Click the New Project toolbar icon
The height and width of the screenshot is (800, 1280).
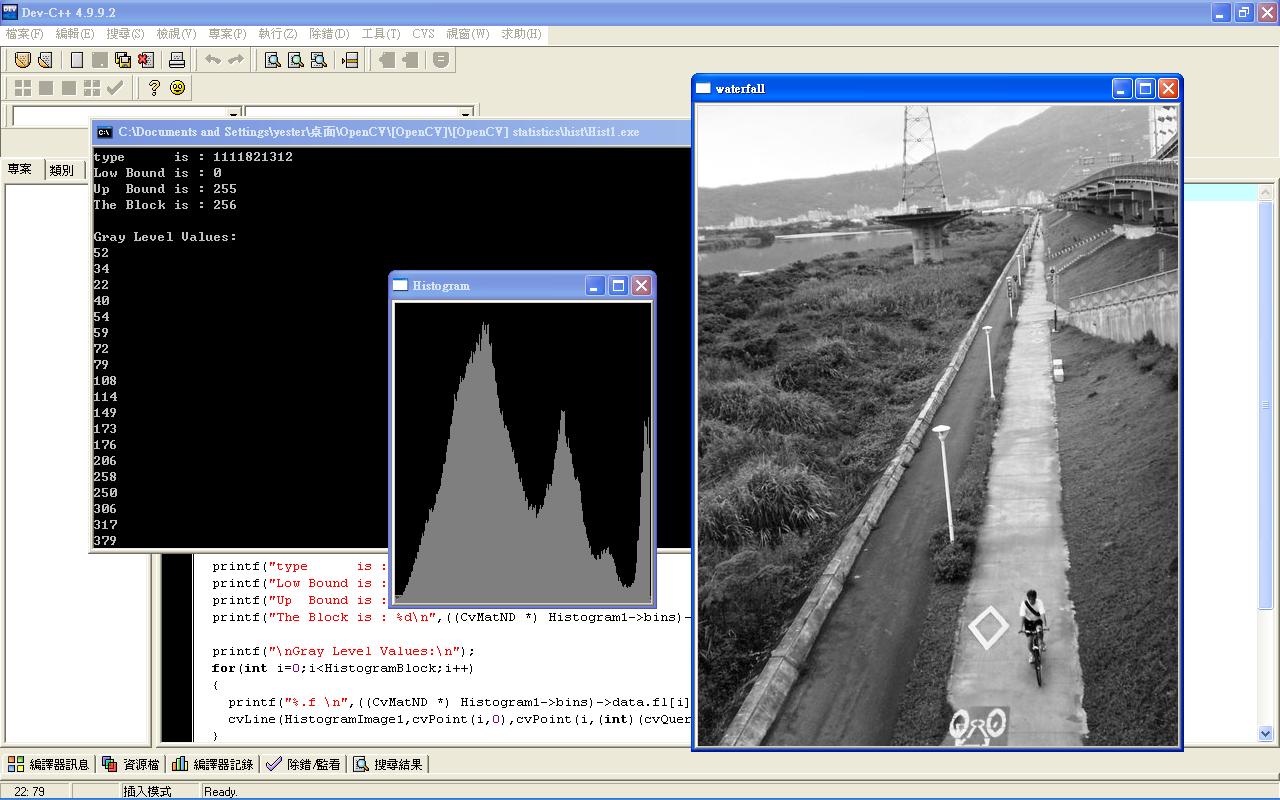[22, 60]
